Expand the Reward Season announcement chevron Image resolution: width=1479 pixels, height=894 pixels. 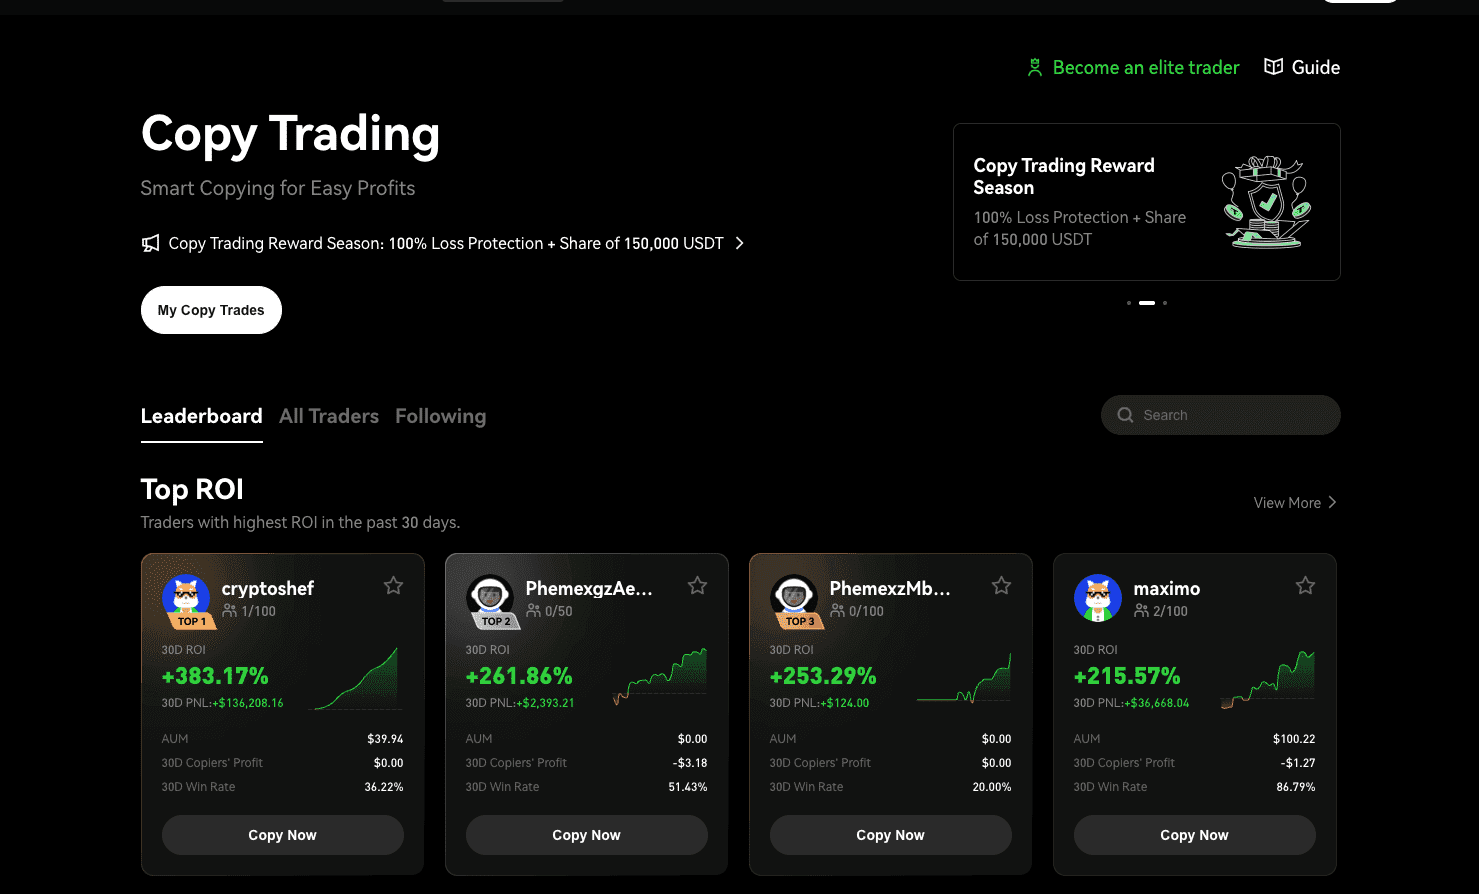pyautogui.click(x=739, y=242)
